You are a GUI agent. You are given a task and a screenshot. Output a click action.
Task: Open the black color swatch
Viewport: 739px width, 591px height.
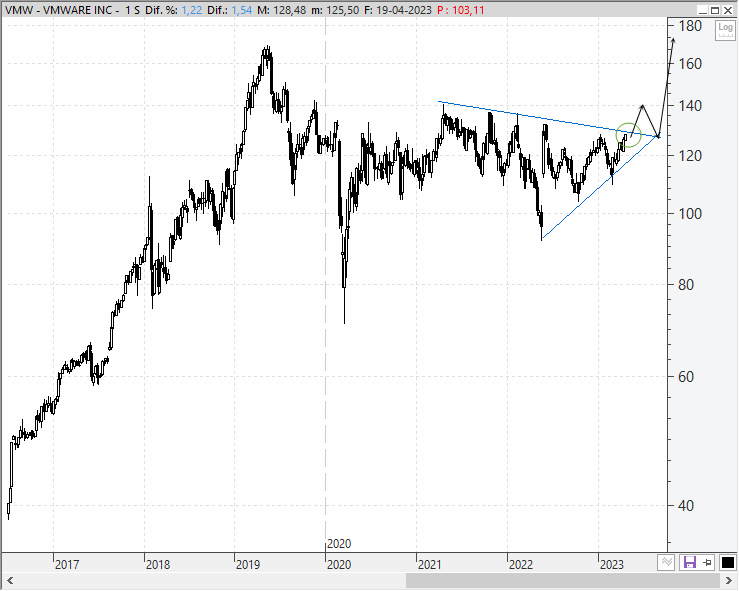[x=727, y=562]
